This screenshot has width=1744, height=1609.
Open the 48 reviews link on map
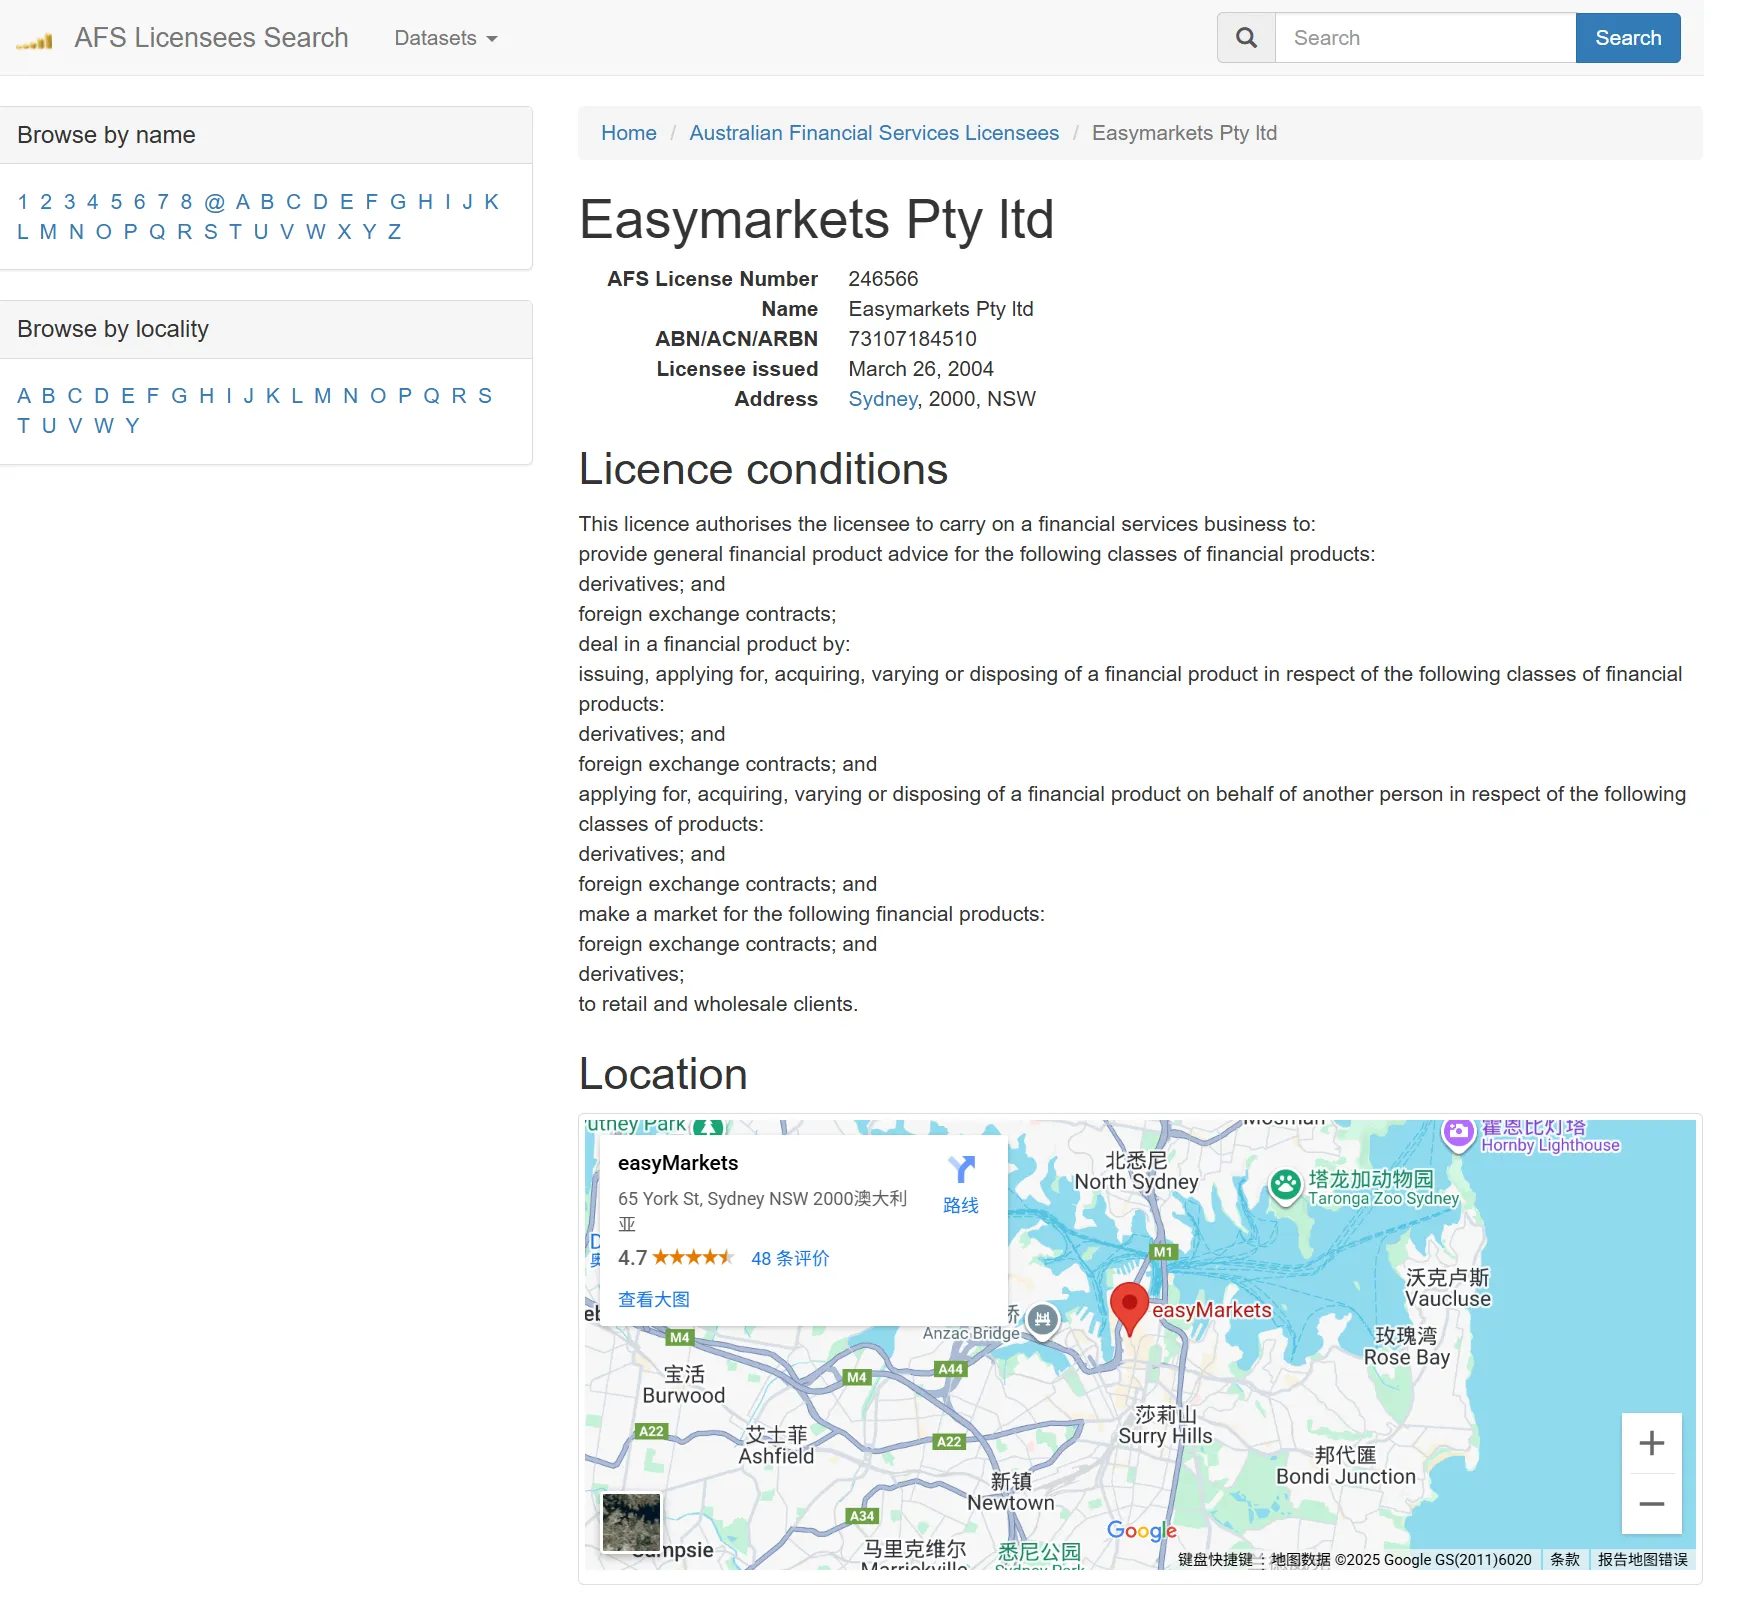click(x=789, y=1258)
